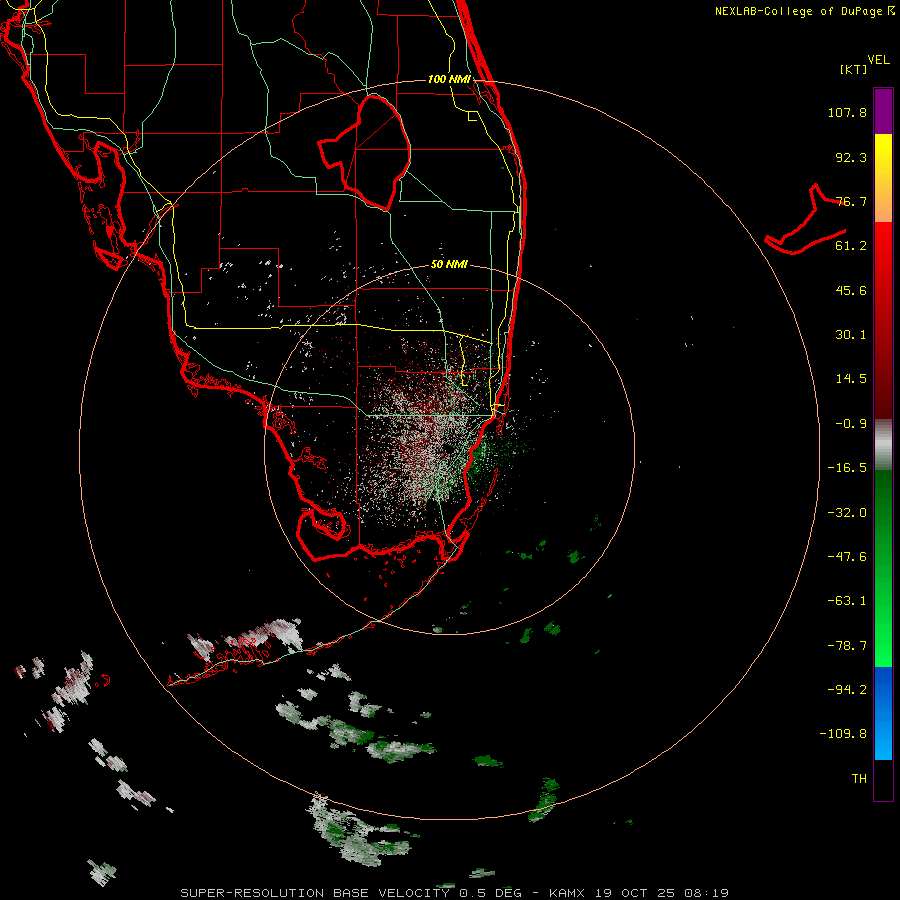This screenshot has height=900, width=900.
Task: Click the -32.0 velocity scale value
Action: tap(847, 513)
